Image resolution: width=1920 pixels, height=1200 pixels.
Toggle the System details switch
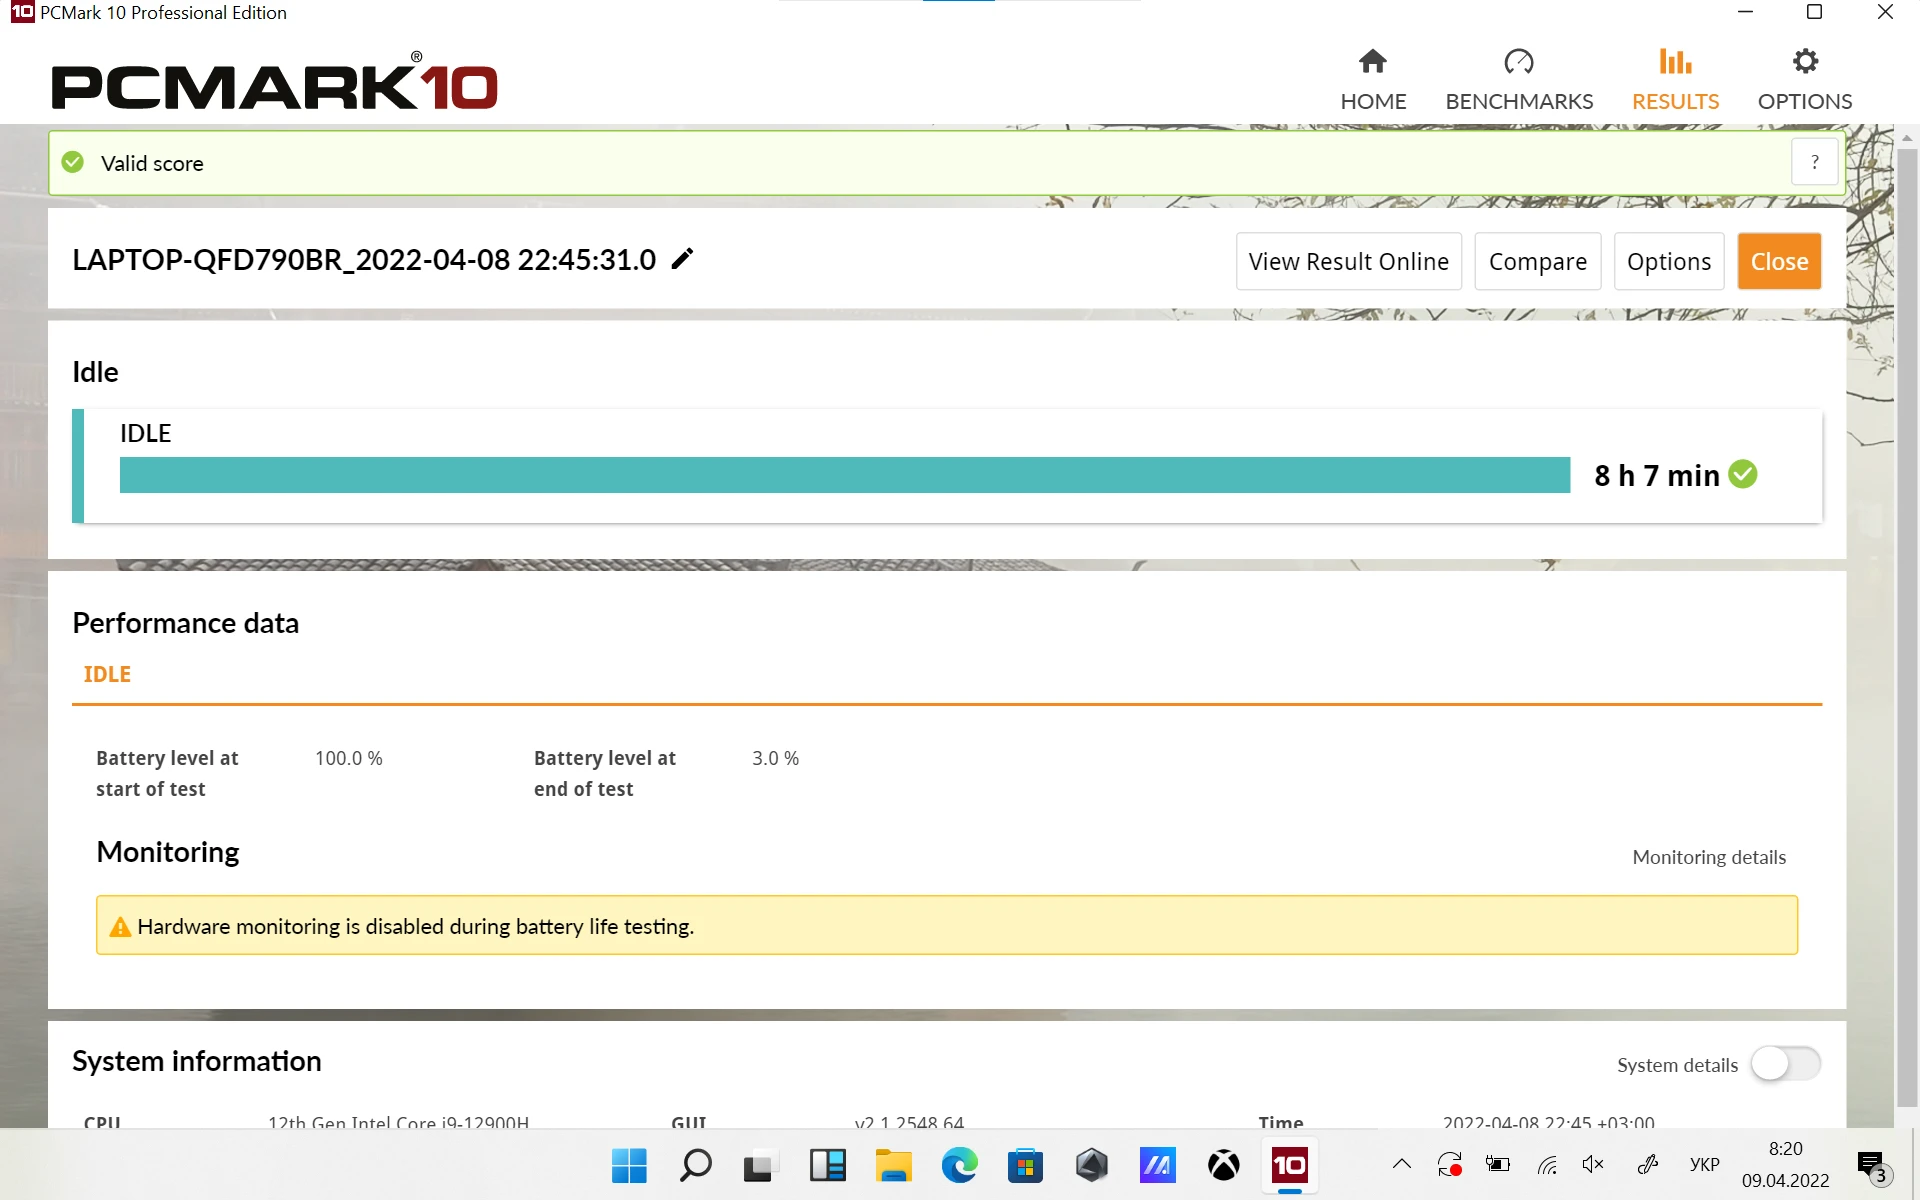(x=1785, y=1064)
